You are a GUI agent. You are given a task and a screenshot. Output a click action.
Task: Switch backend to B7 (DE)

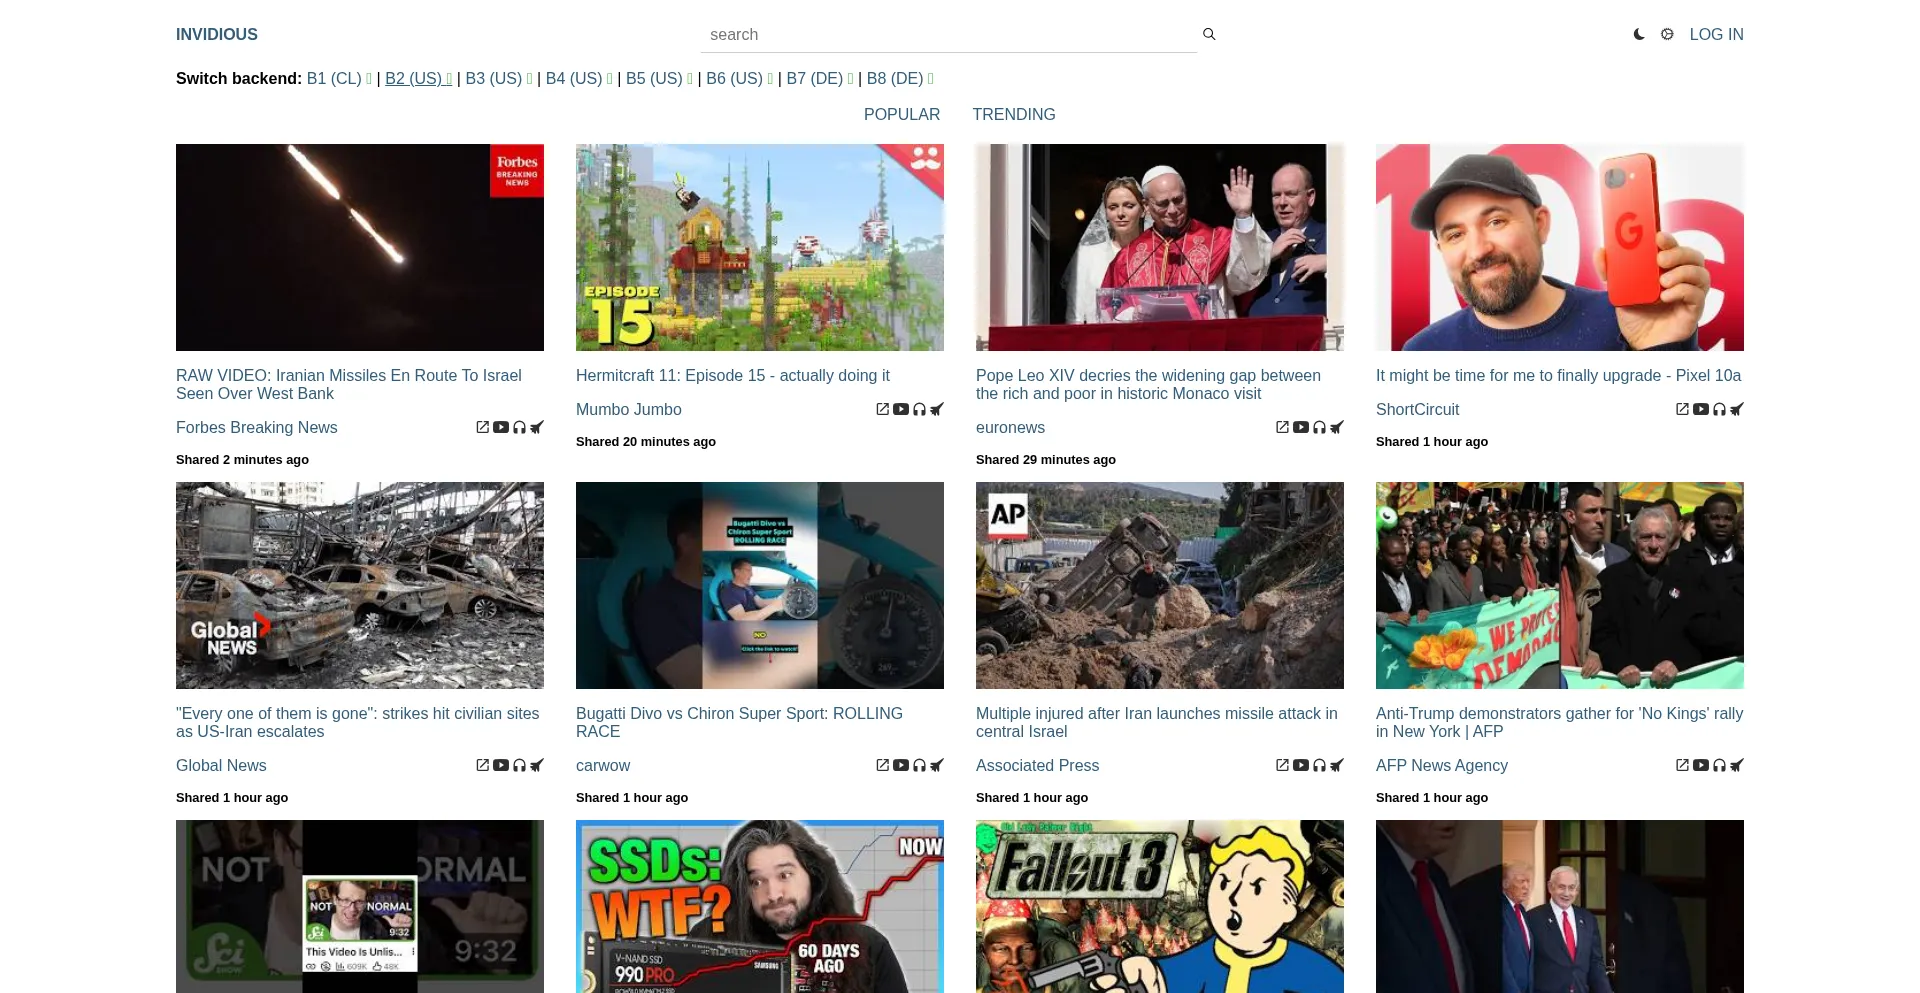[x=820, y=78]
